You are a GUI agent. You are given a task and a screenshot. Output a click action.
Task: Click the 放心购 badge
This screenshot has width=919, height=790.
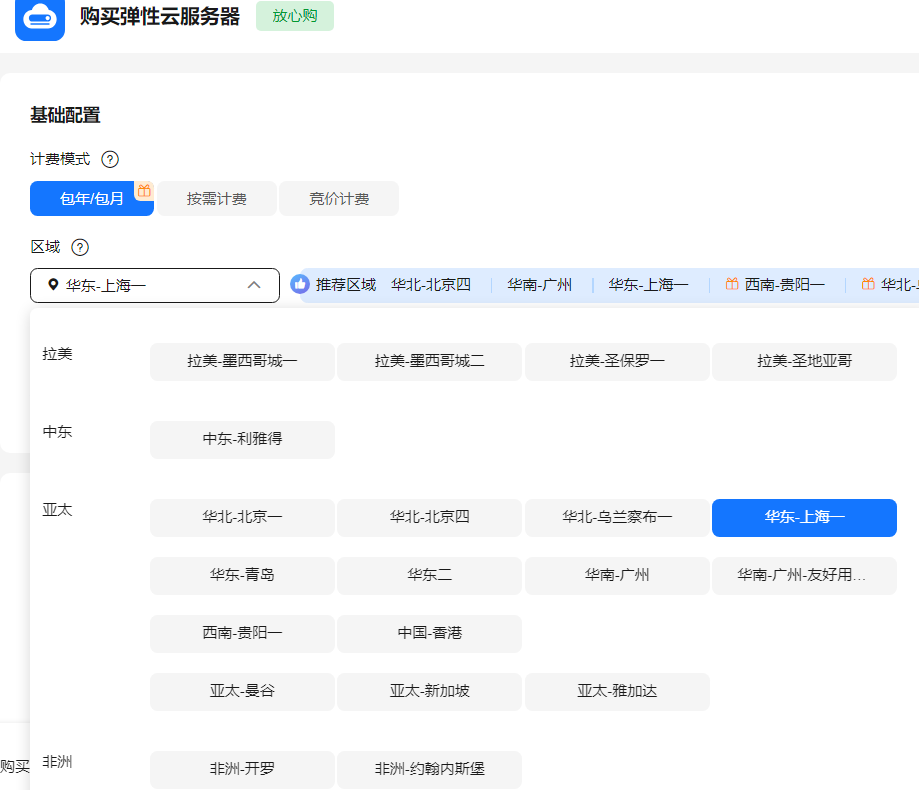295,16
